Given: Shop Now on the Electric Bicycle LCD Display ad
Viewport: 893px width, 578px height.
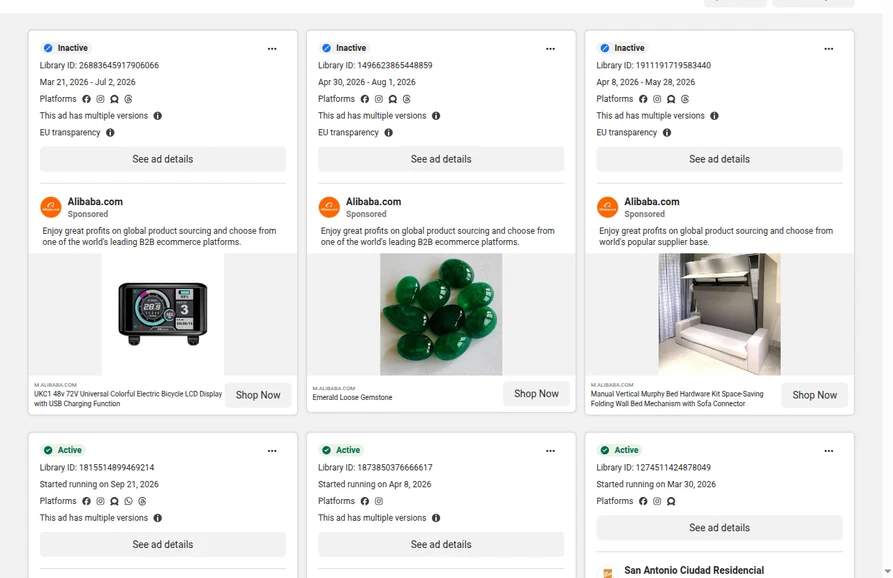Looking at the screenshot, I should tap(258, 395).
